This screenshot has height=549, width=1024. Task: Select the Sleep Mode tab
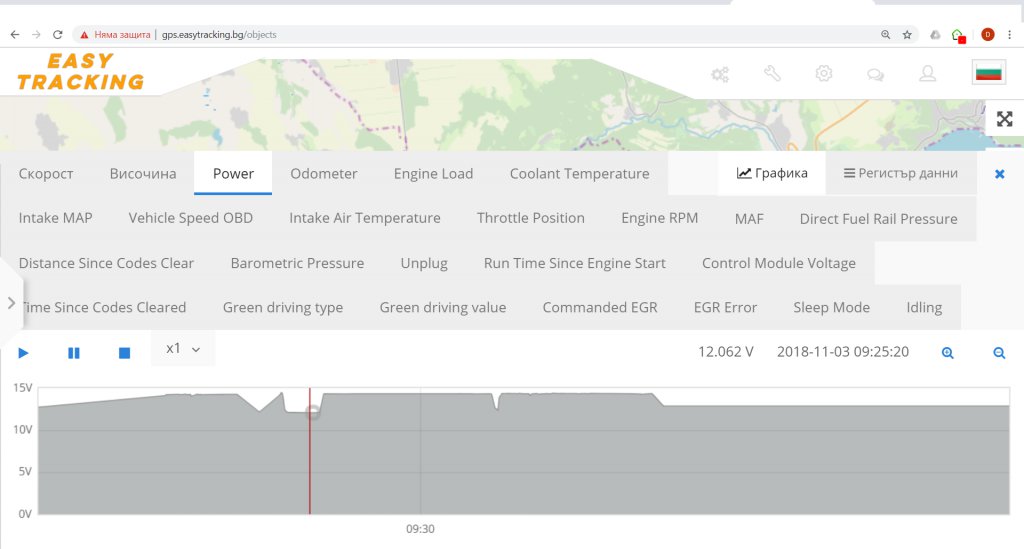[831, 307]
